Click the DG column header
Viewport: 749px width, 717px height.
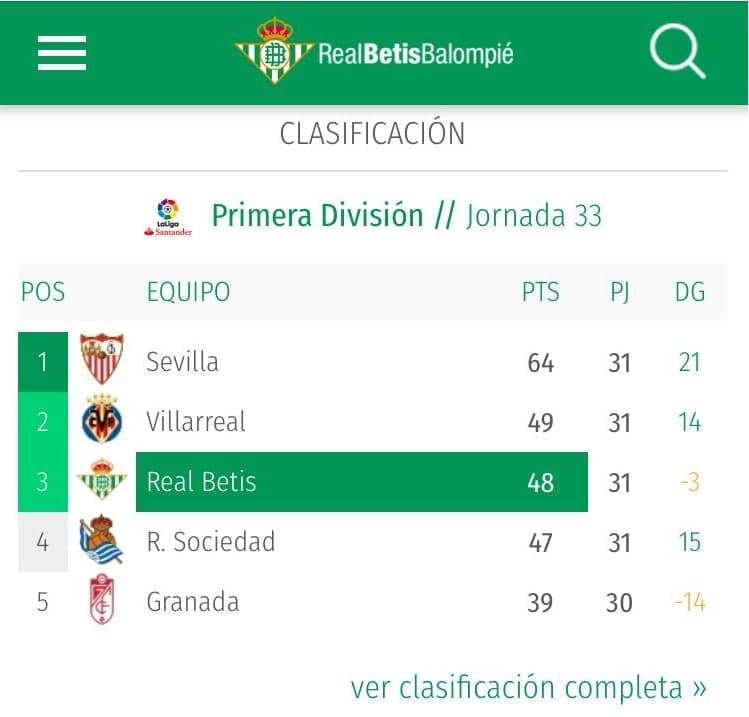coord(690,292)
